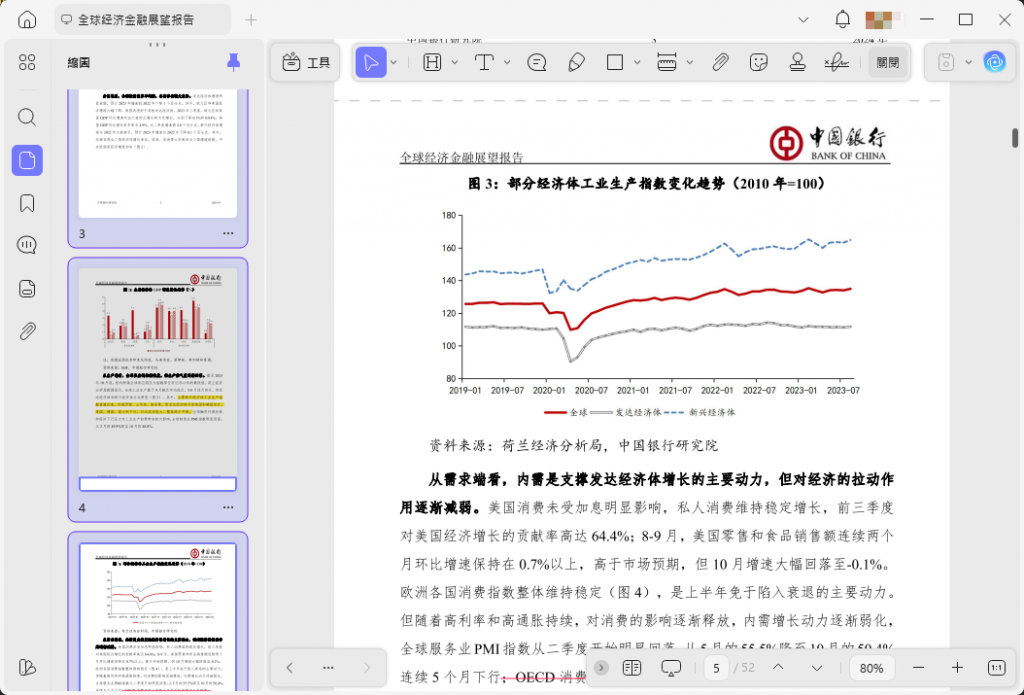Zoom in with the plus button
The height and width of the screenshot is (695, 1024).
tap(957, 668)
